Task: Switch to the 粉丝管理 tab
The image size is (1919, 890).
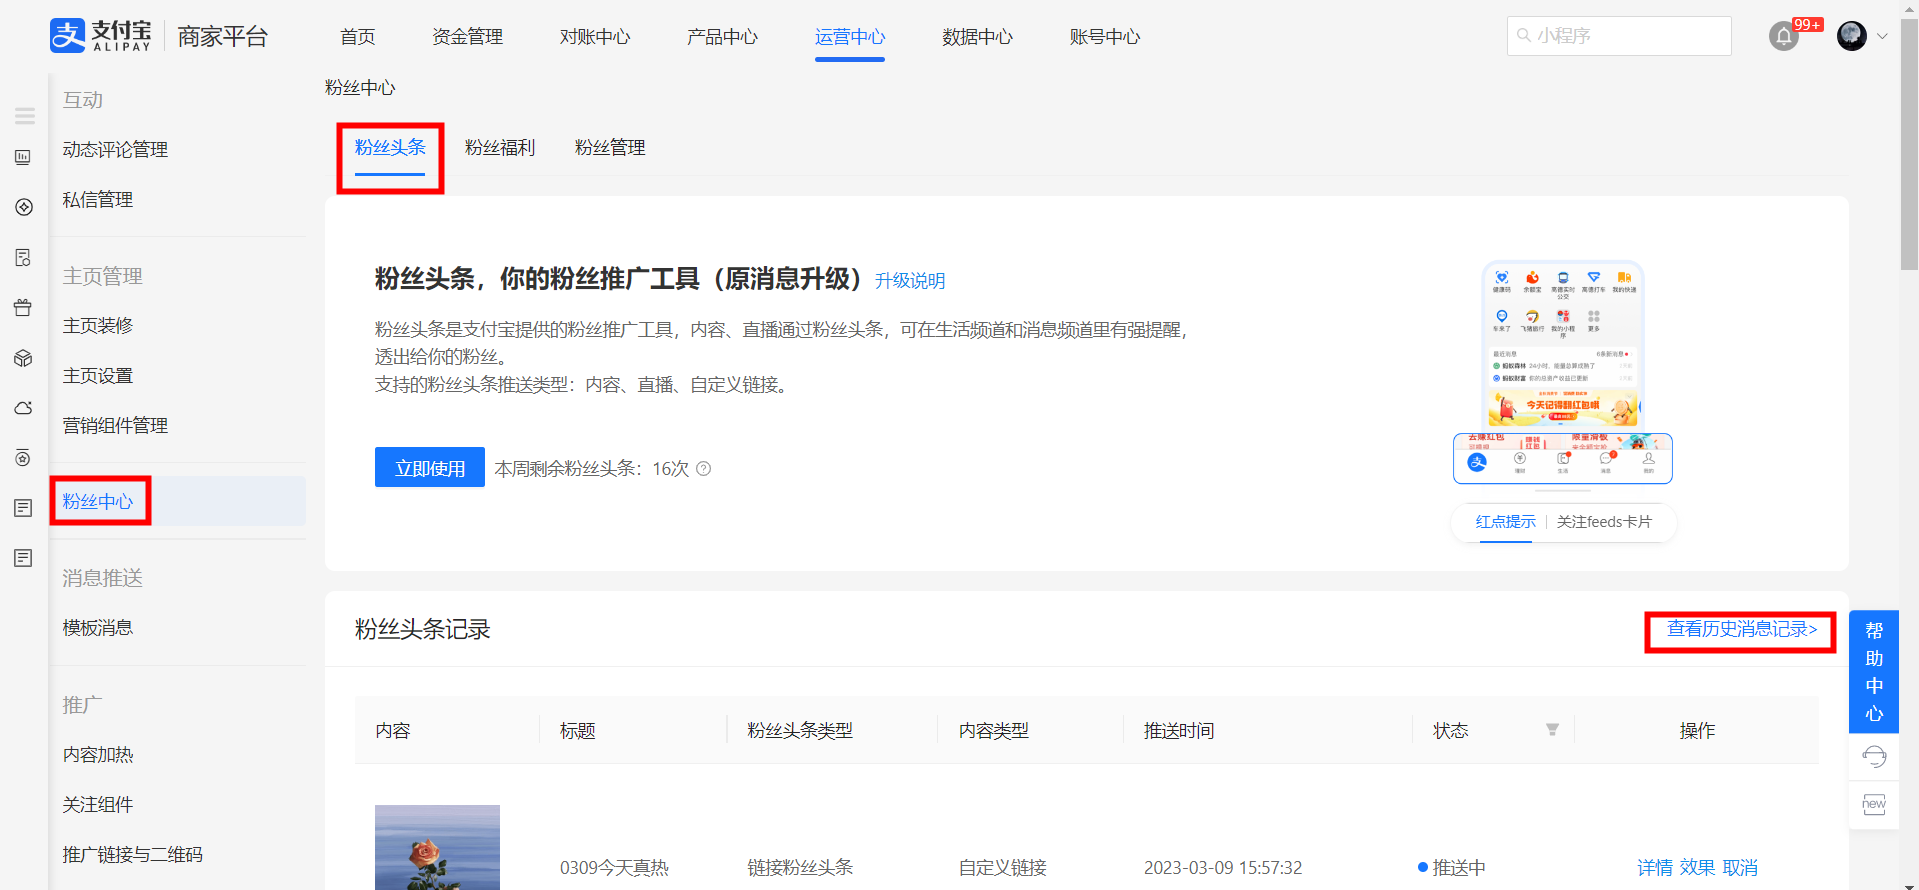Action: (x=610, y=148)
